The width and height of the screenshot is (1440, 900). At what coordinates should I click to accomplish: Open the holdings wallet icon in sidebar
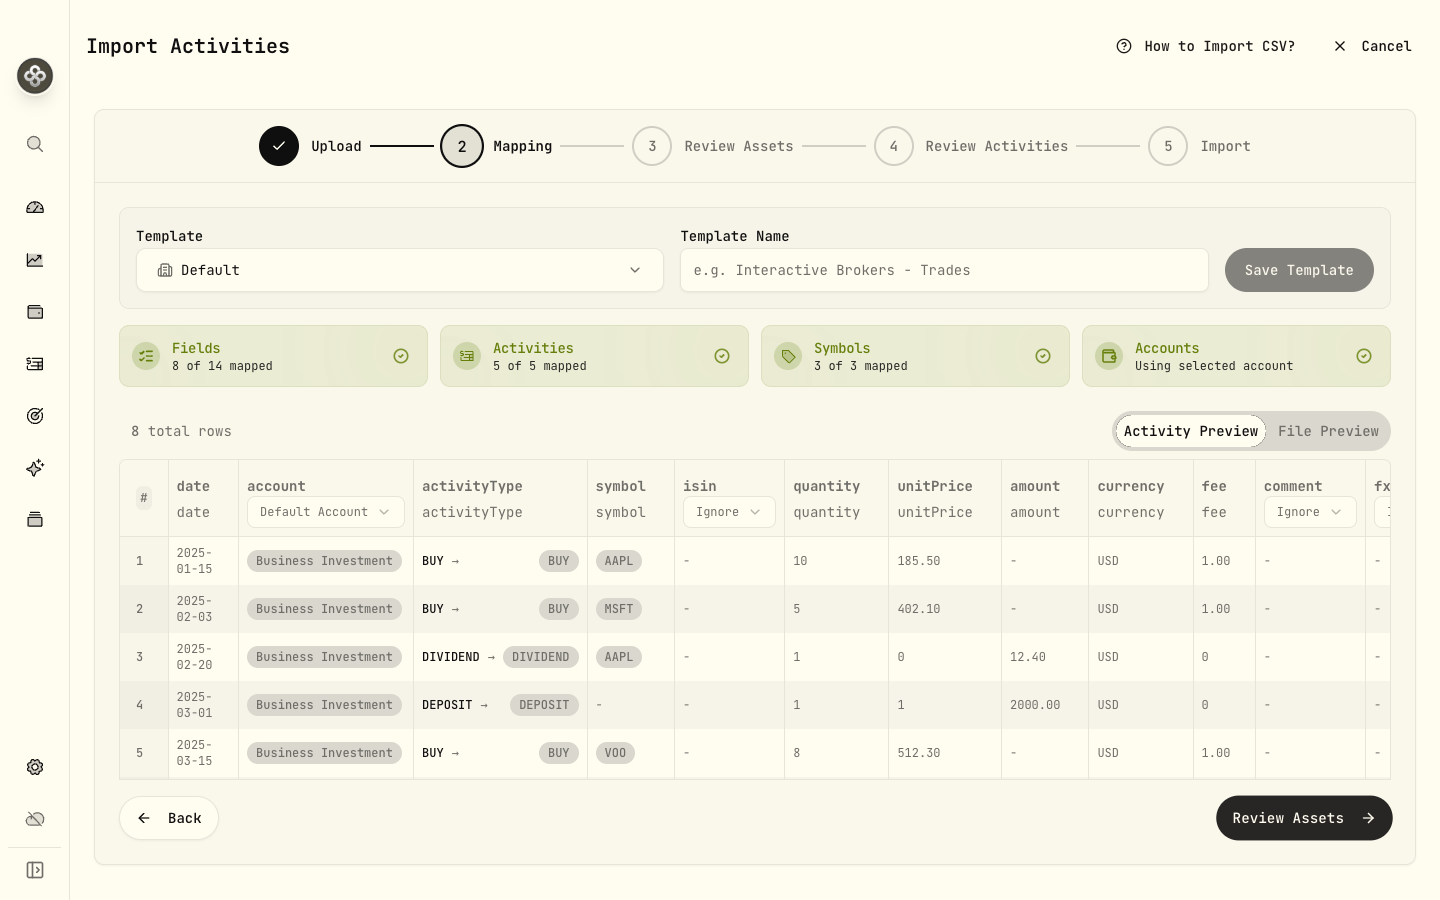pos(35,312)
